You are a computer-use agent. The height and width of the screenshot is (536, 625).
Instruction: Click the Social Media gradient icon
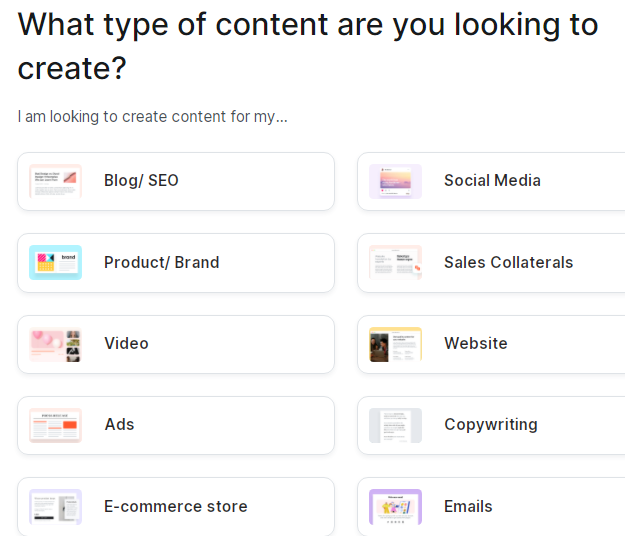(x=395, y=181)
